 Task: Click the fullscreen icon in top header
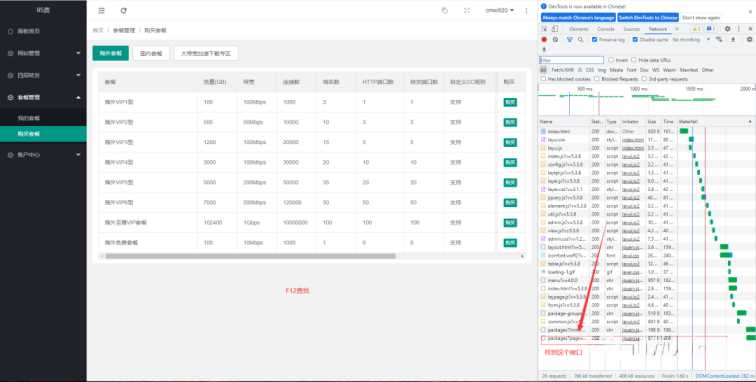click(467, 11)
